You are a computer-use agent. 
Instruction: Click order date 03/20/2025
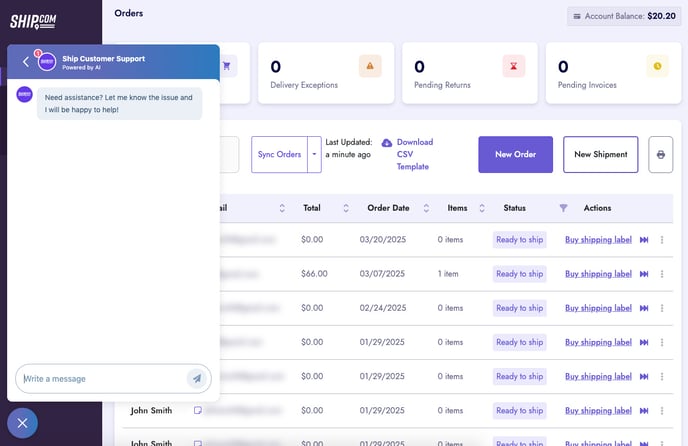click(383, 240)
